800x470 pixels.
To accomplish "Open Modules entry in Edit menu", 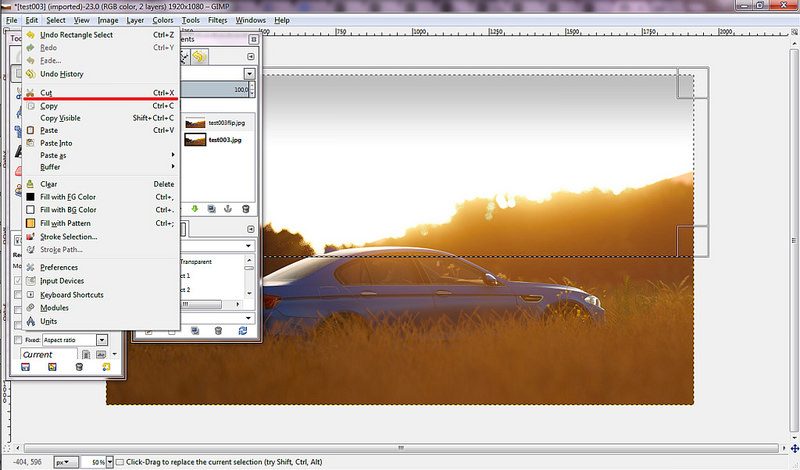I will [x=101, y=308].
